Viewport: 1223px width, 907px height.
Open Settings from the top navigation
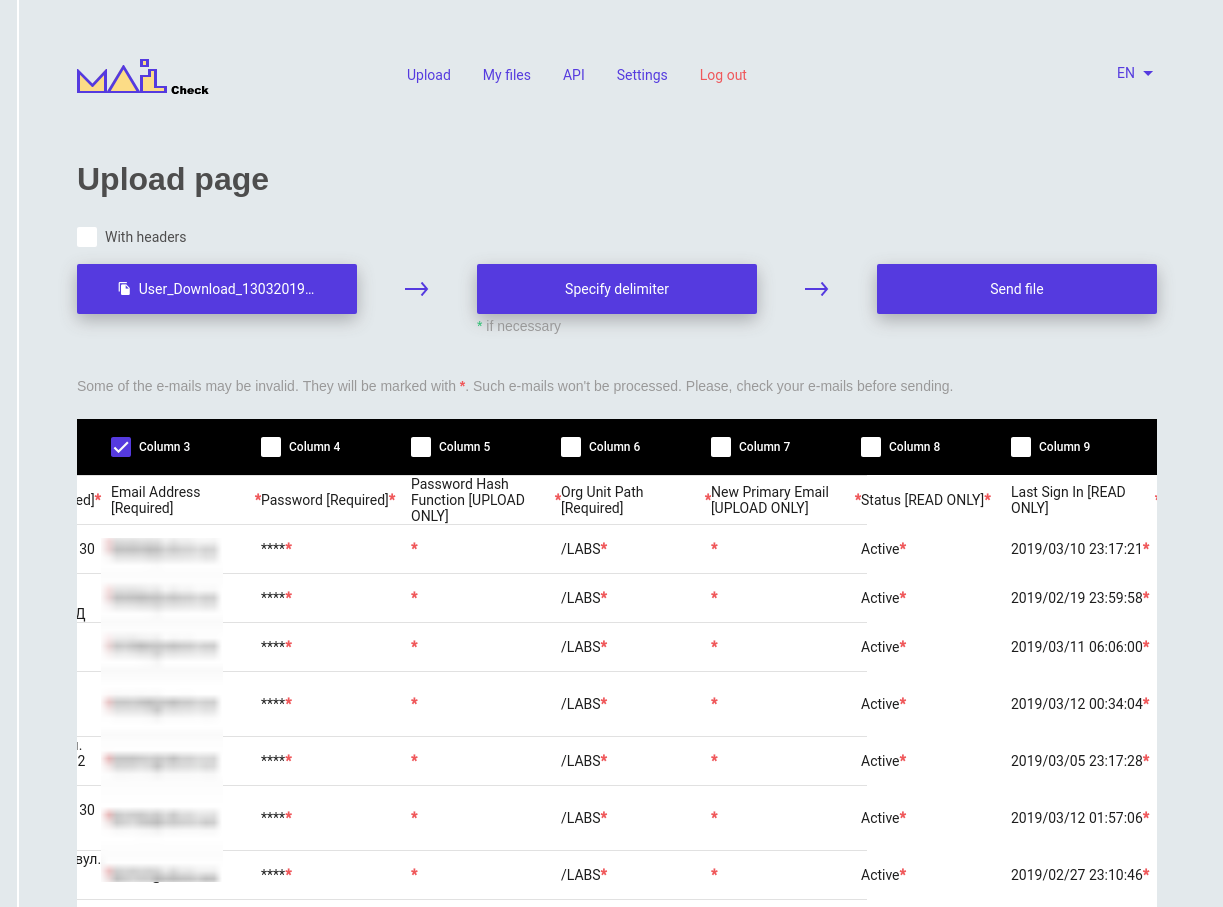click(x=642, y=75)
